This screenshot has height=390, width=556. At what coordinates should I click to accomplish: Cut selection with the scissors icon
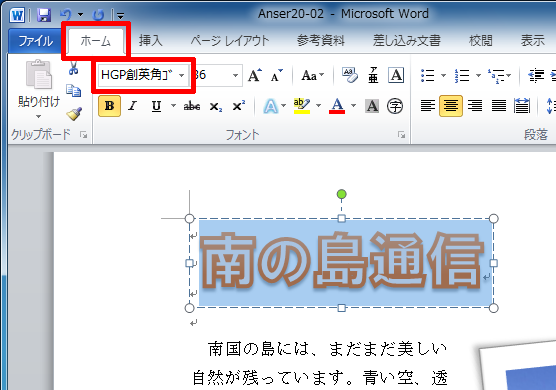coord(73,68)
